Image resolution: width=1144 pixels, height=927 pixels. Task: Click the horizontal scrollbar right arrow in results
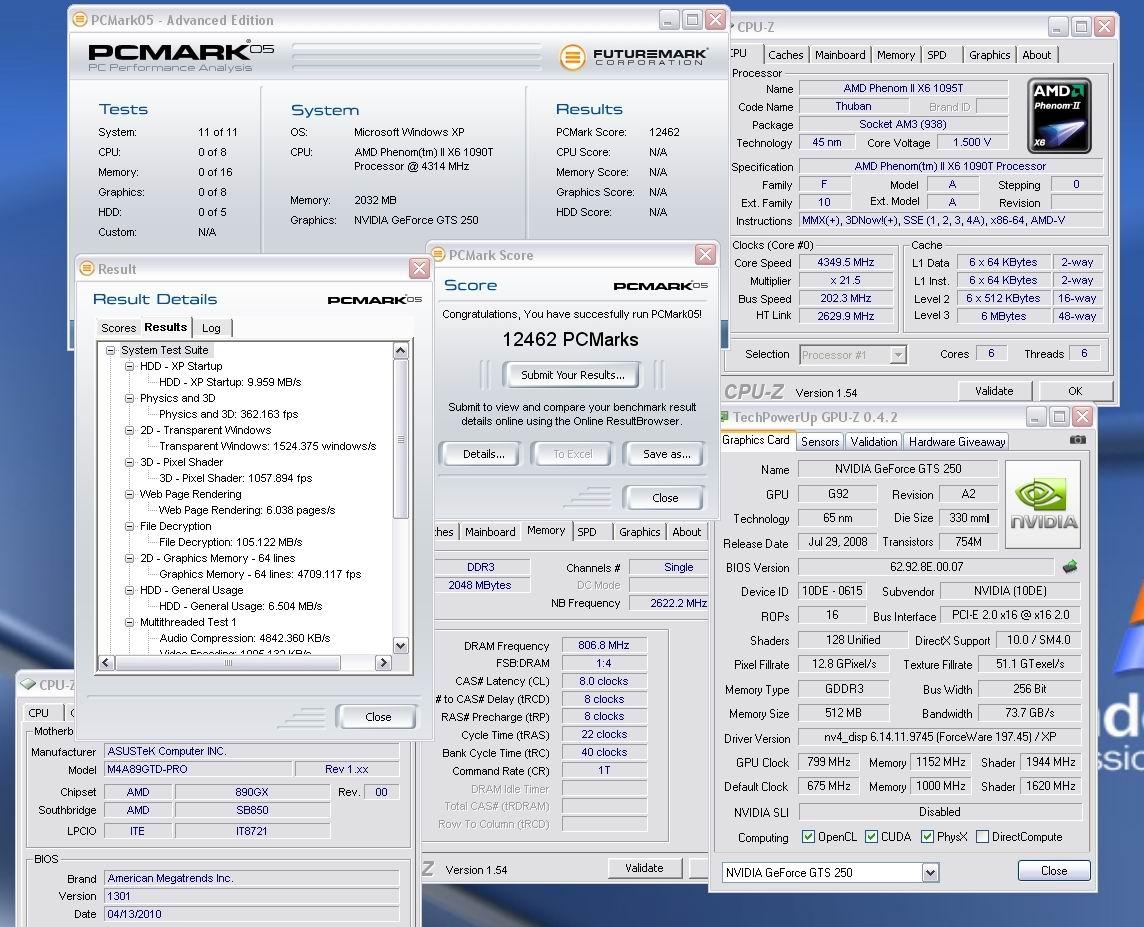(384, 662)
